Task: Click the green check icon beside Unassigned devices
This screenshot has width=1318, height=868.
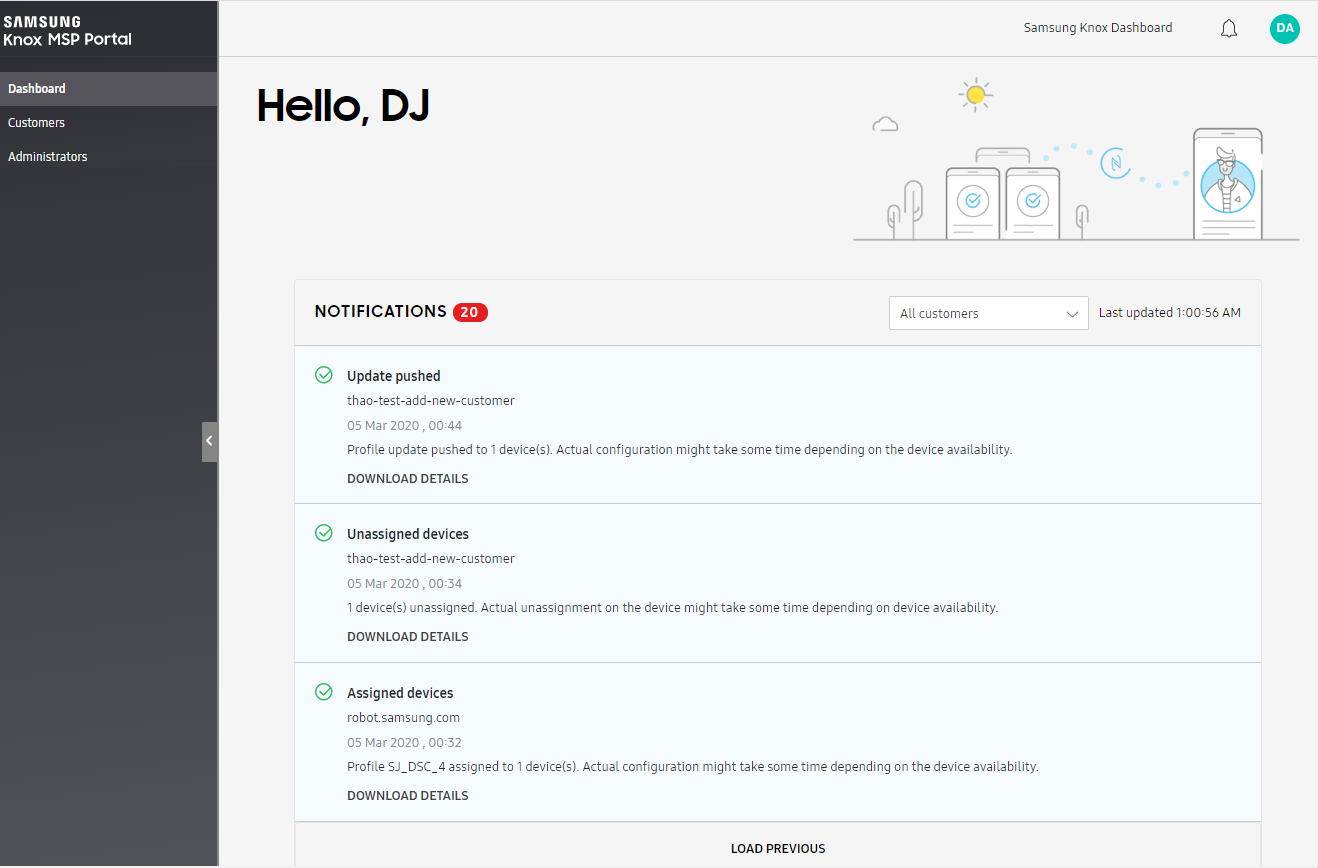Action: click(324, 533)
